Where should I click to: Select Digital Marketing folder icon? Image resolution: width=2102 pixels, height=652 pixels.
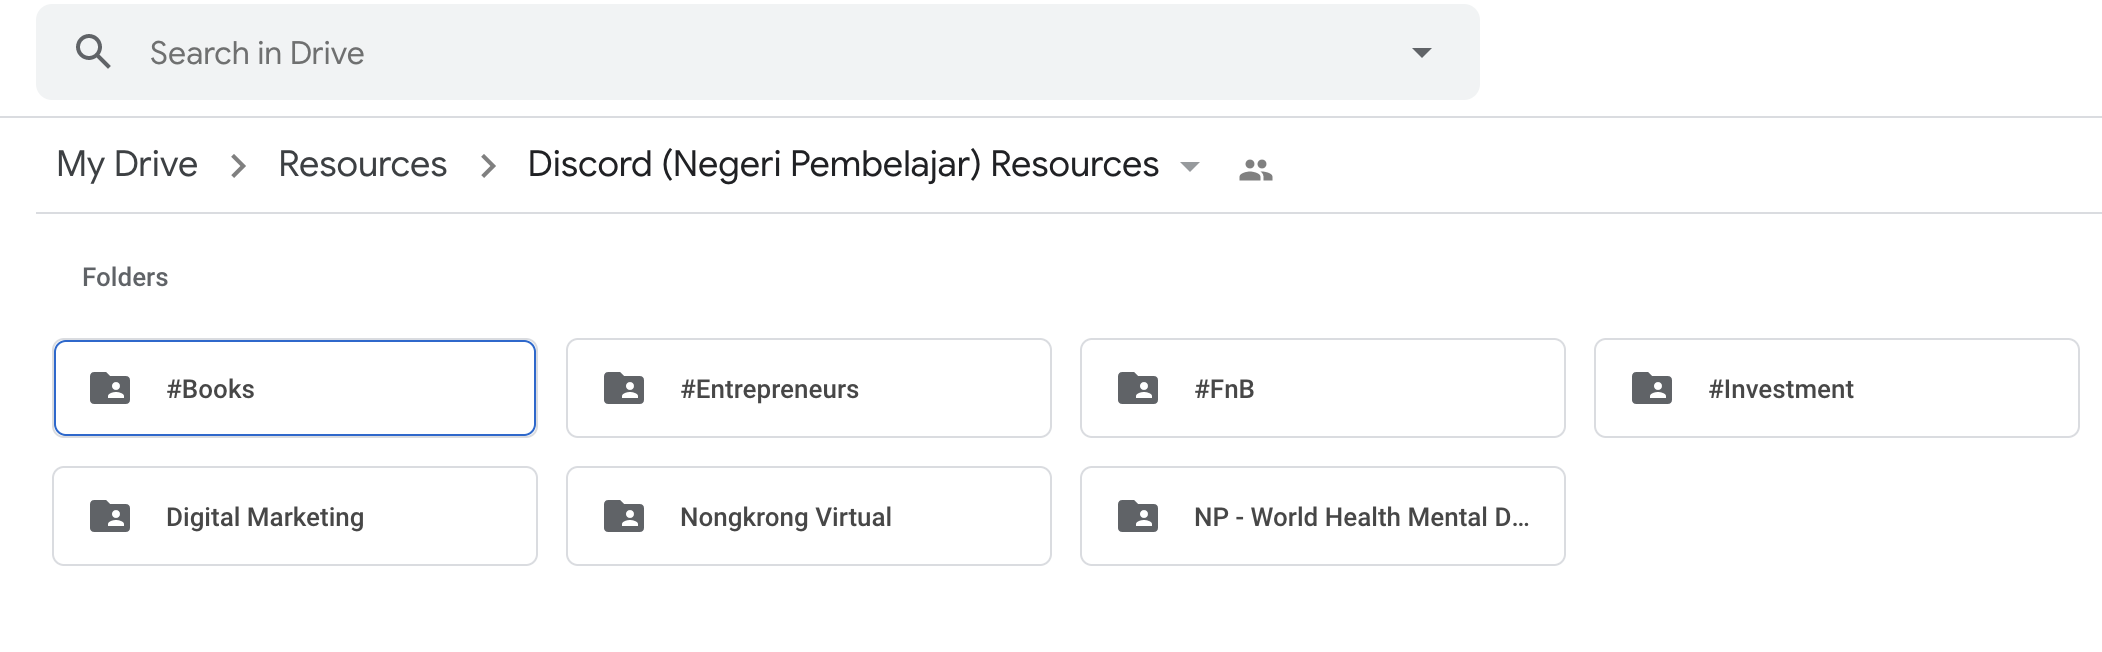coord(110,516)
